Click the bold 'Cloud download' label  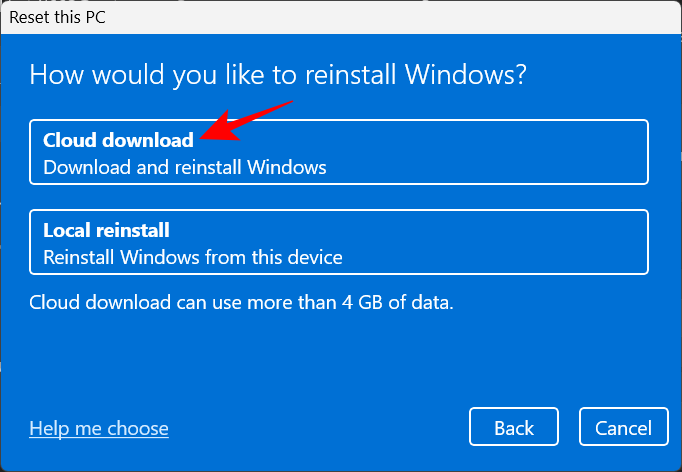(118, 140)
